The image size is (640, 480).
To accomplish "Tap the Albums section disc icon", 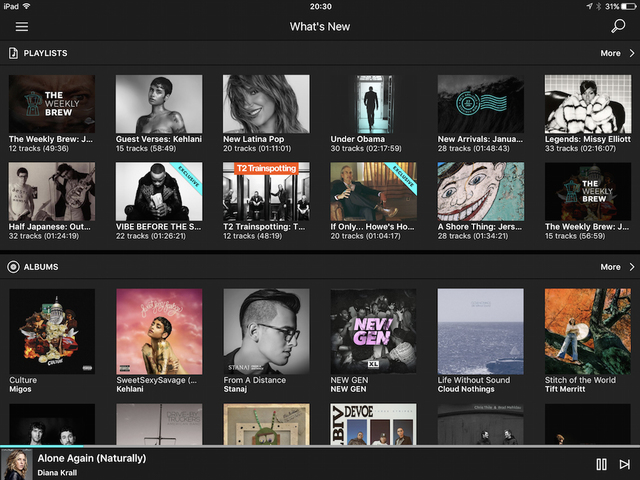I will tap(13, 267).
